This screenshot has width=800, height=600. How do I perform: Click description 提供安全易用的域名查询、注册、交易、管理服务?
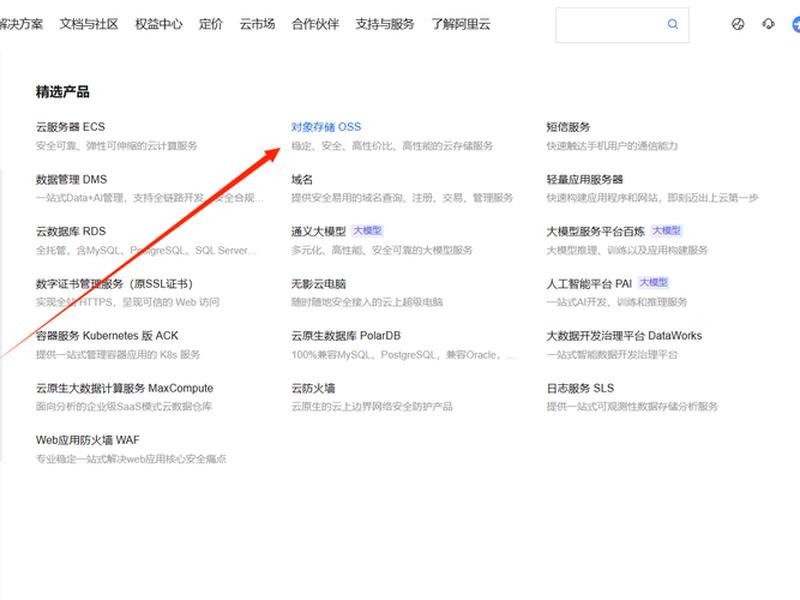(402, 198)
